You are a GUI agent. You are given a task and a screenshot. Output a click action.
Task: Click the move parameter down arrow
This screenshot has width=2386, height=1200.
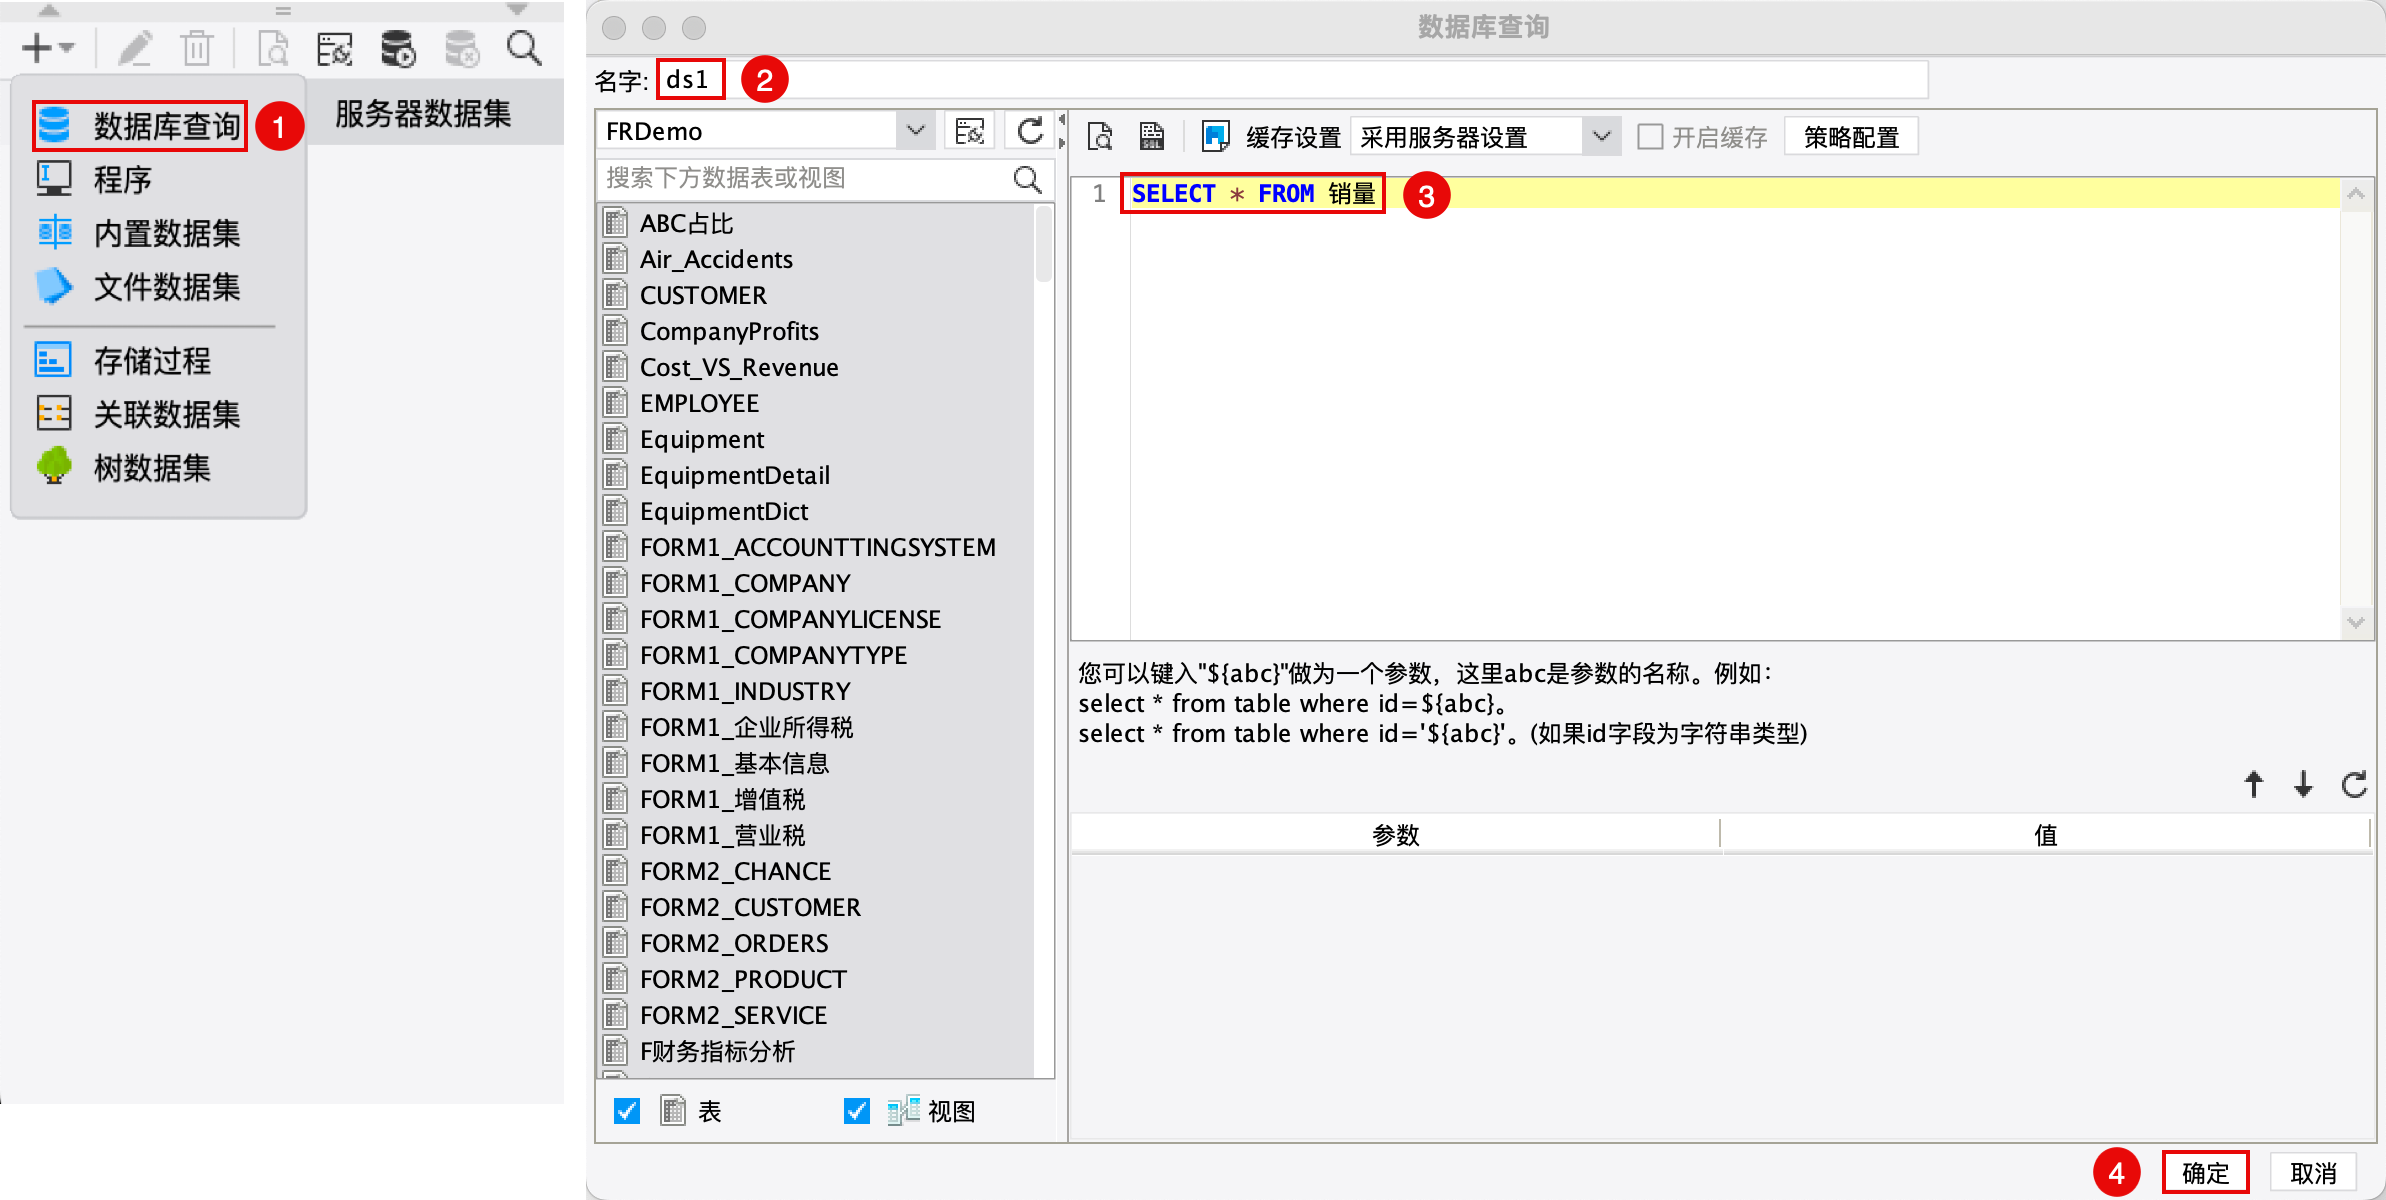pos(2303,784)
